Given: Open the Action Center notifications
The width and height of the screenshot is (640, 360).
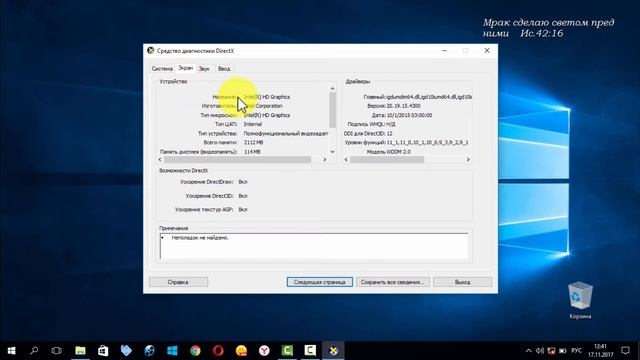Looking at the screenshot, I should point(625,351).
